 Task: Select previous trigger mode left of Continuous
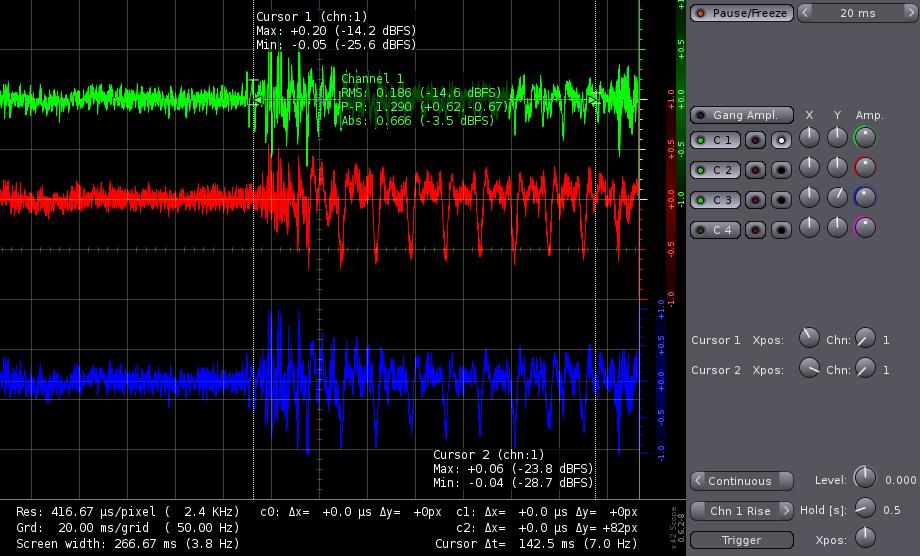698,480
